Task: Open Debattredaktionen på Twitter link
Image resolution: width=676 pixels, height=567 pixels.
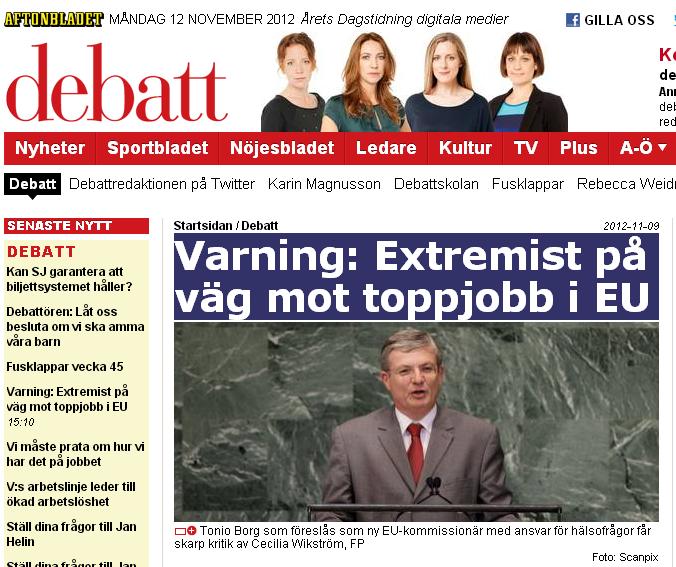Action: click(x=162, y=184)
